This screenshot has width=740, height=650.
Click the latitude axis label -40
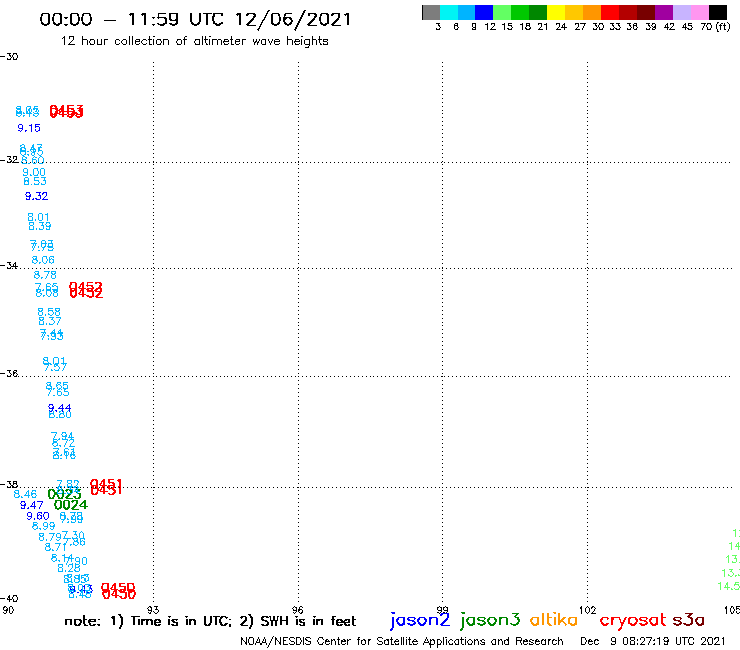click(9, 599)
